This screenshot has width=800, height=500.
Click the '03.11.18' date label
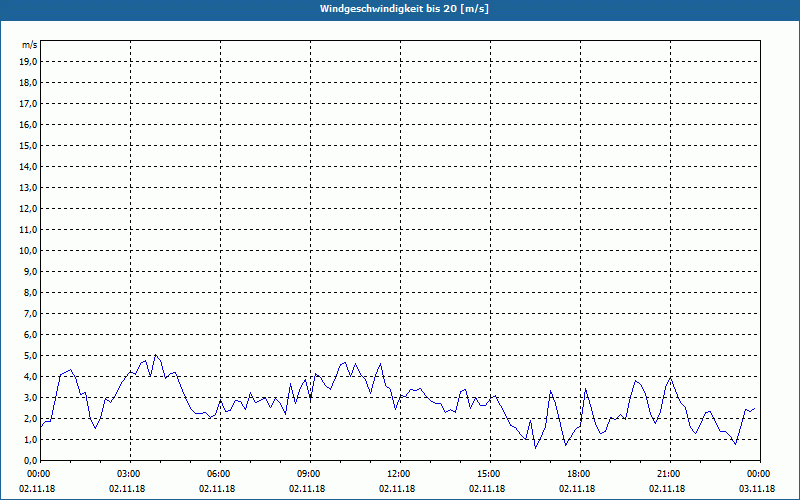click(757, 489)
